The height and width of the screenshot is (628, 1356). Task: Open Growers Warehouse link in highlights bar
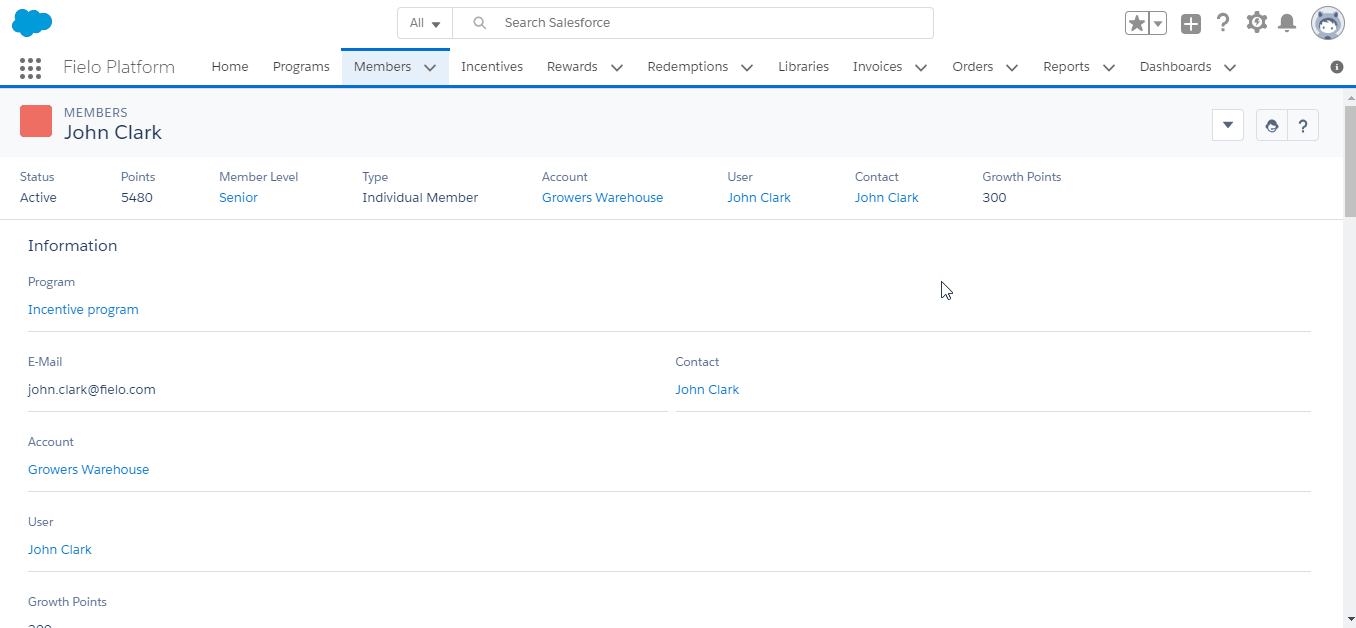click(x=602, y=198)
